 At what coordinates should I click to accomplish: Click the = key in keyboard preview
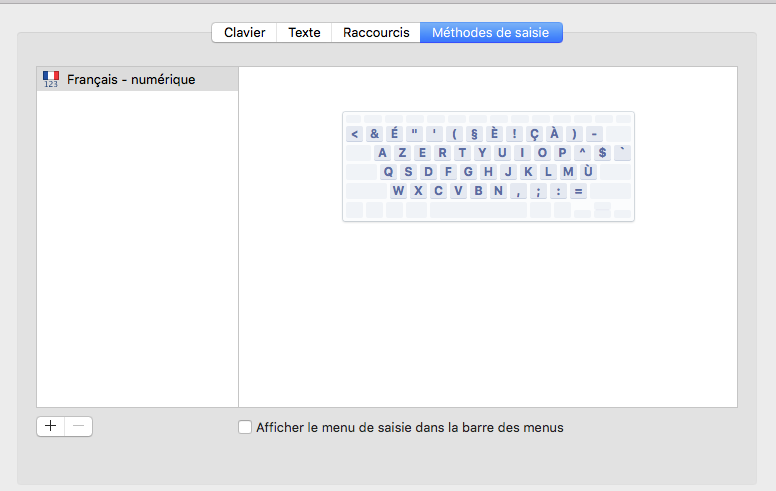[578, 191]
